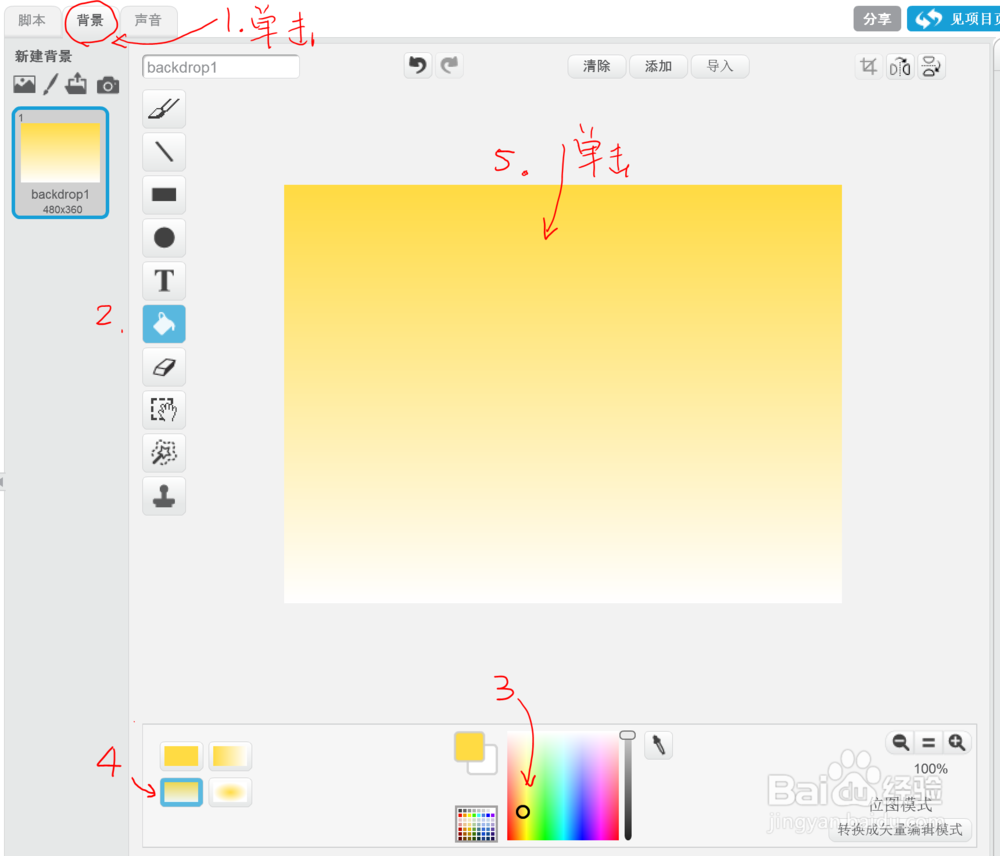This screenshot has height=856, width=1000.
Task: Switch to the 声音 tab
Action: click(x=148, y=20)
